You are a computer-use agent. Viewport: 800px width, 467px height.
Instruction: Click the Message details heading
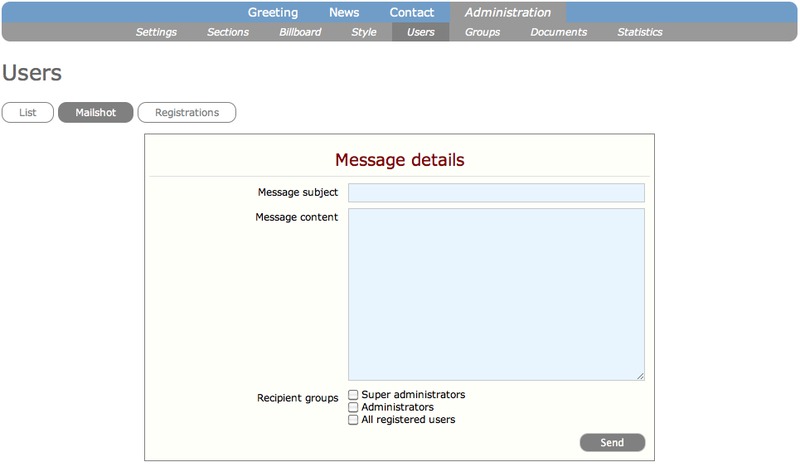point(399,160)
